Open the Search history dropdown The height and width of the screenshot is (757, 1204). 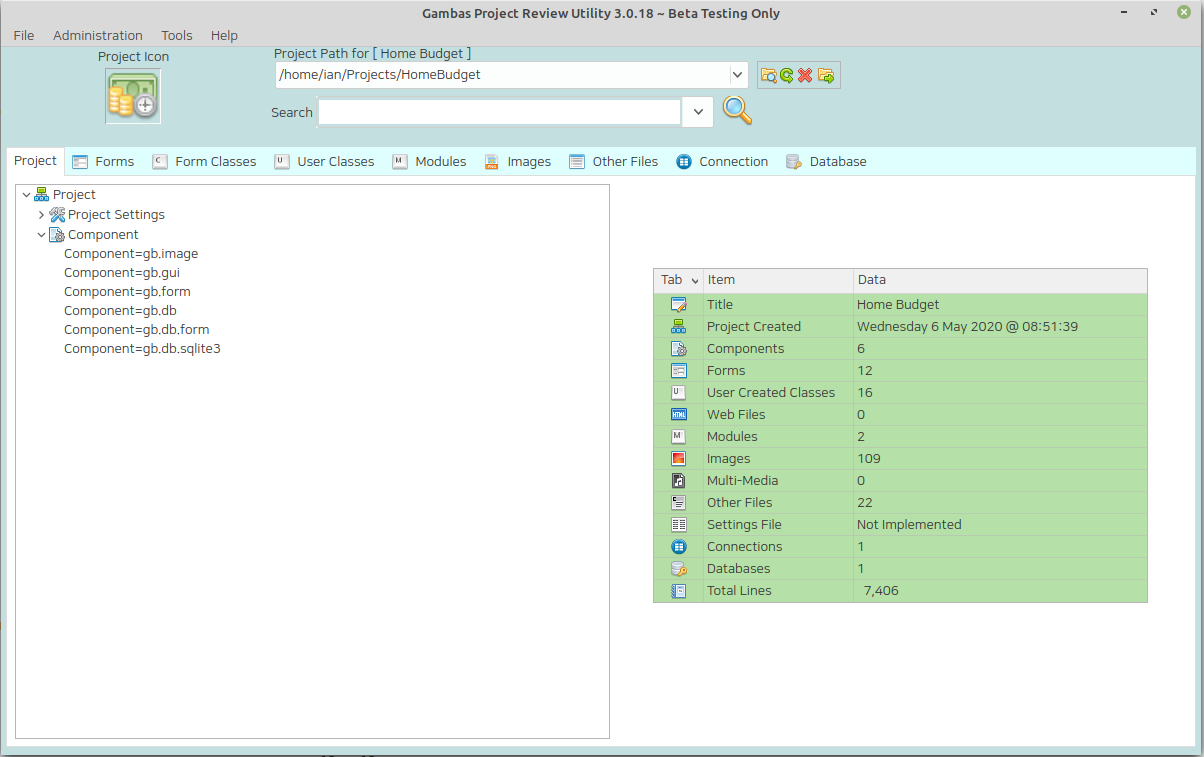click(698, 112)
